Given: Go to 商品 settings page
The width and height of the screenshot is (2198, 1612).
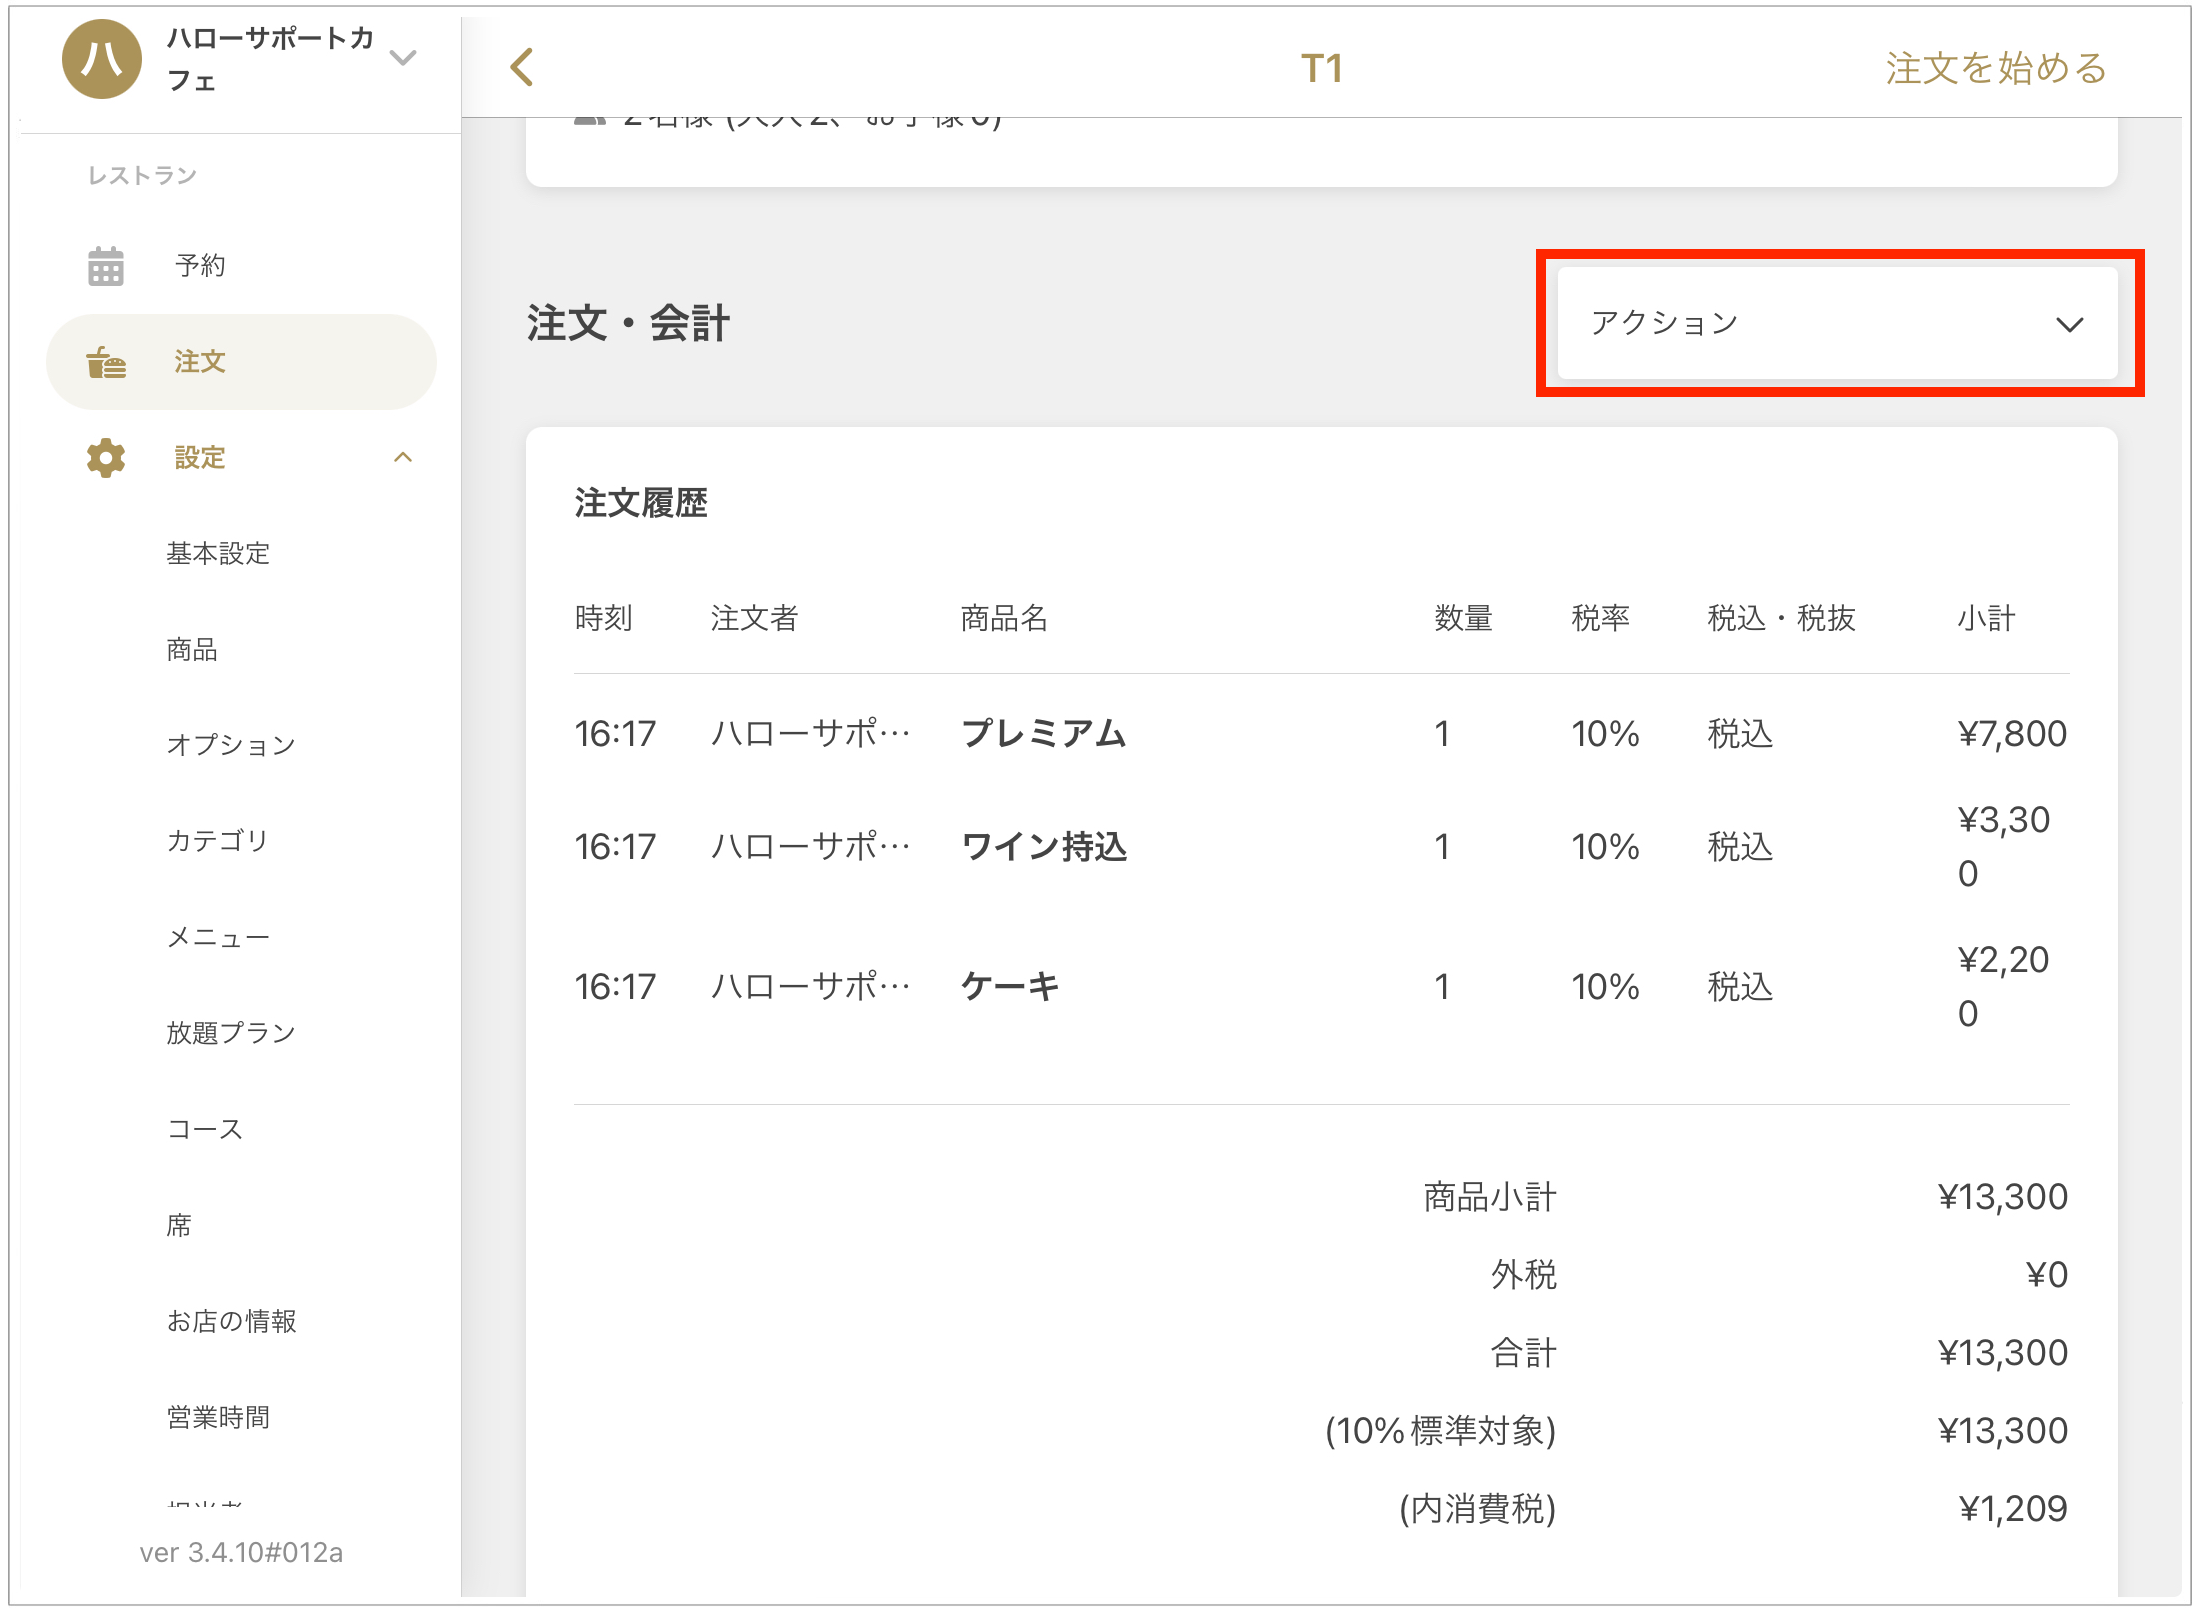Looking at the screenshot, I should 192,650.
